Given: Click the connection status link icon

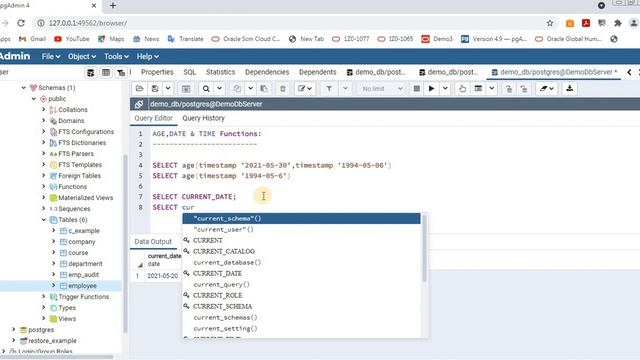Looking at the screenshot, I should 139,104.
